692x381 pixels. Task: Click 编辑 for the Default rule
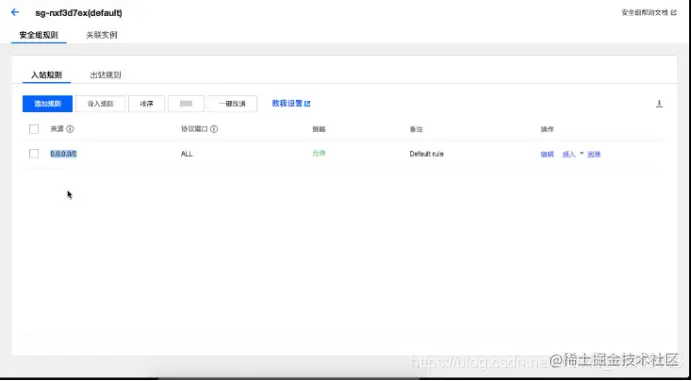click(x=547, y=154)
